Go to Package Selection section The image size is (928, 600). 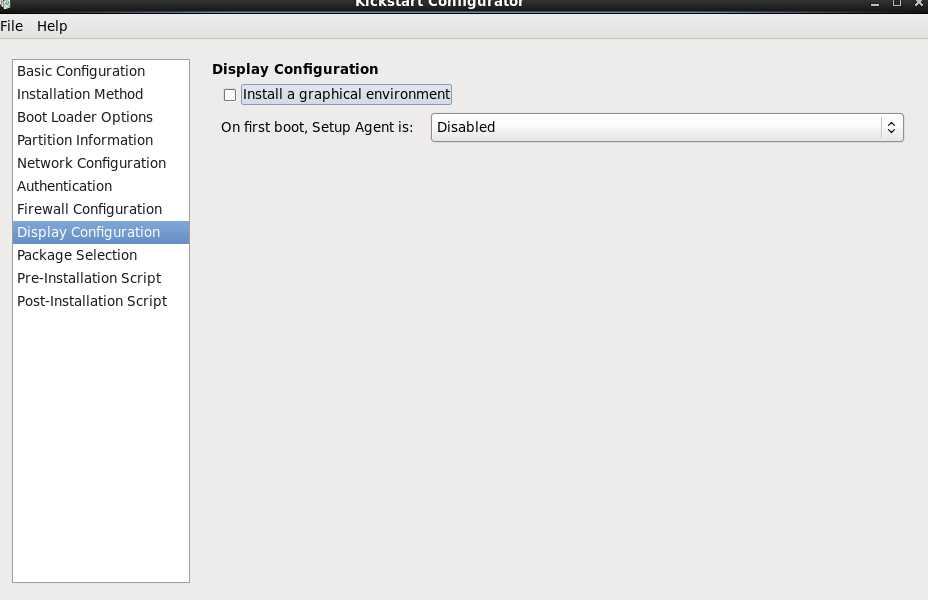point(101,256)
